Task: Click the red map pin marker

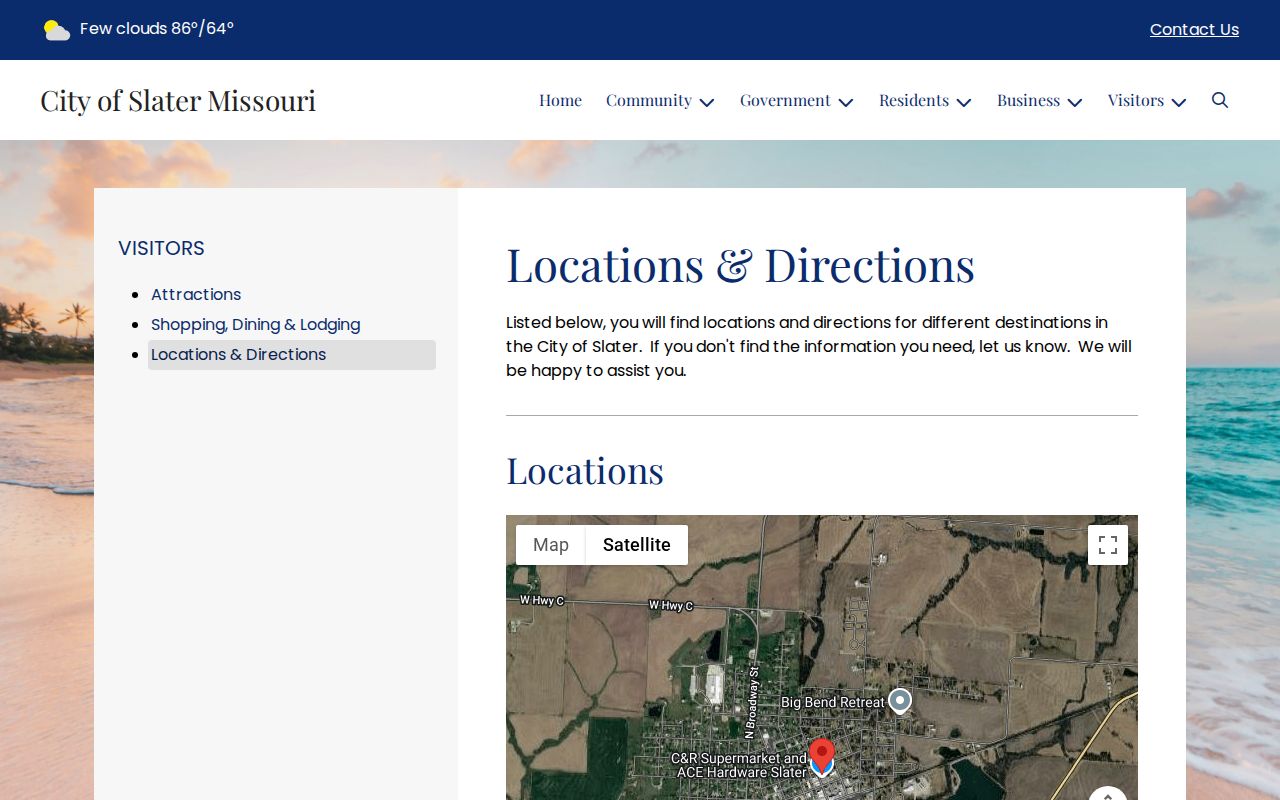Action: 822,756
